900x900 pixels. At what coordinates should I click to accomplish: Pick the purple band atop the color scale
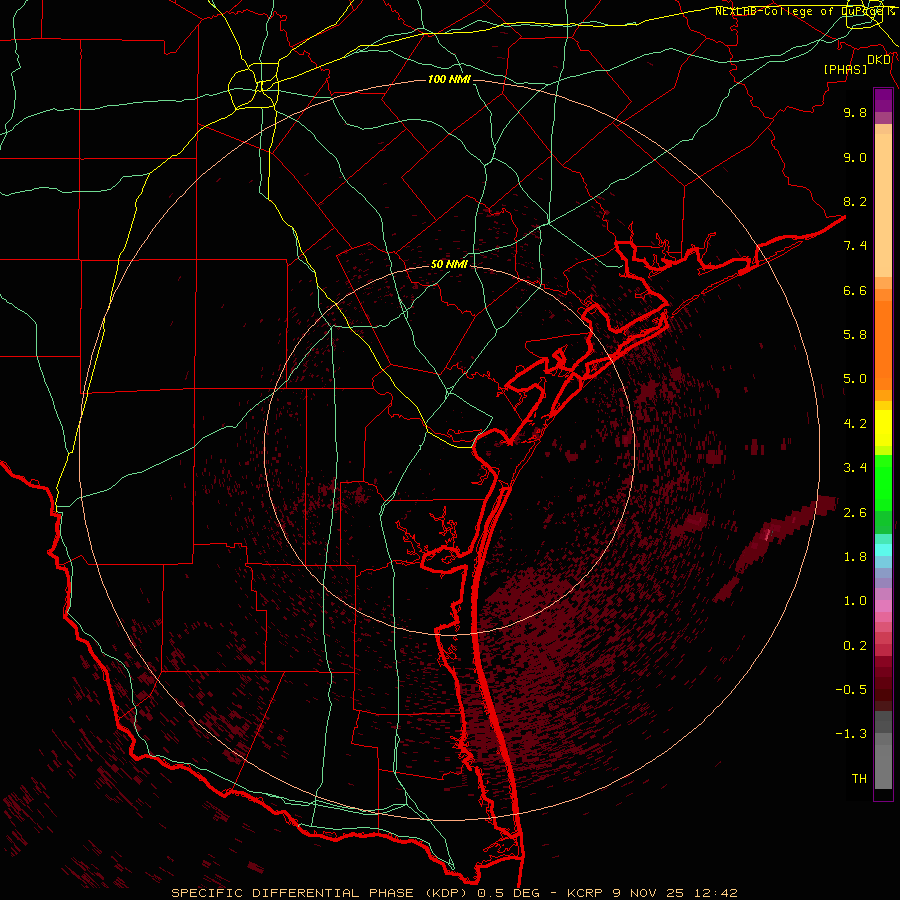[x=883, y=100]
